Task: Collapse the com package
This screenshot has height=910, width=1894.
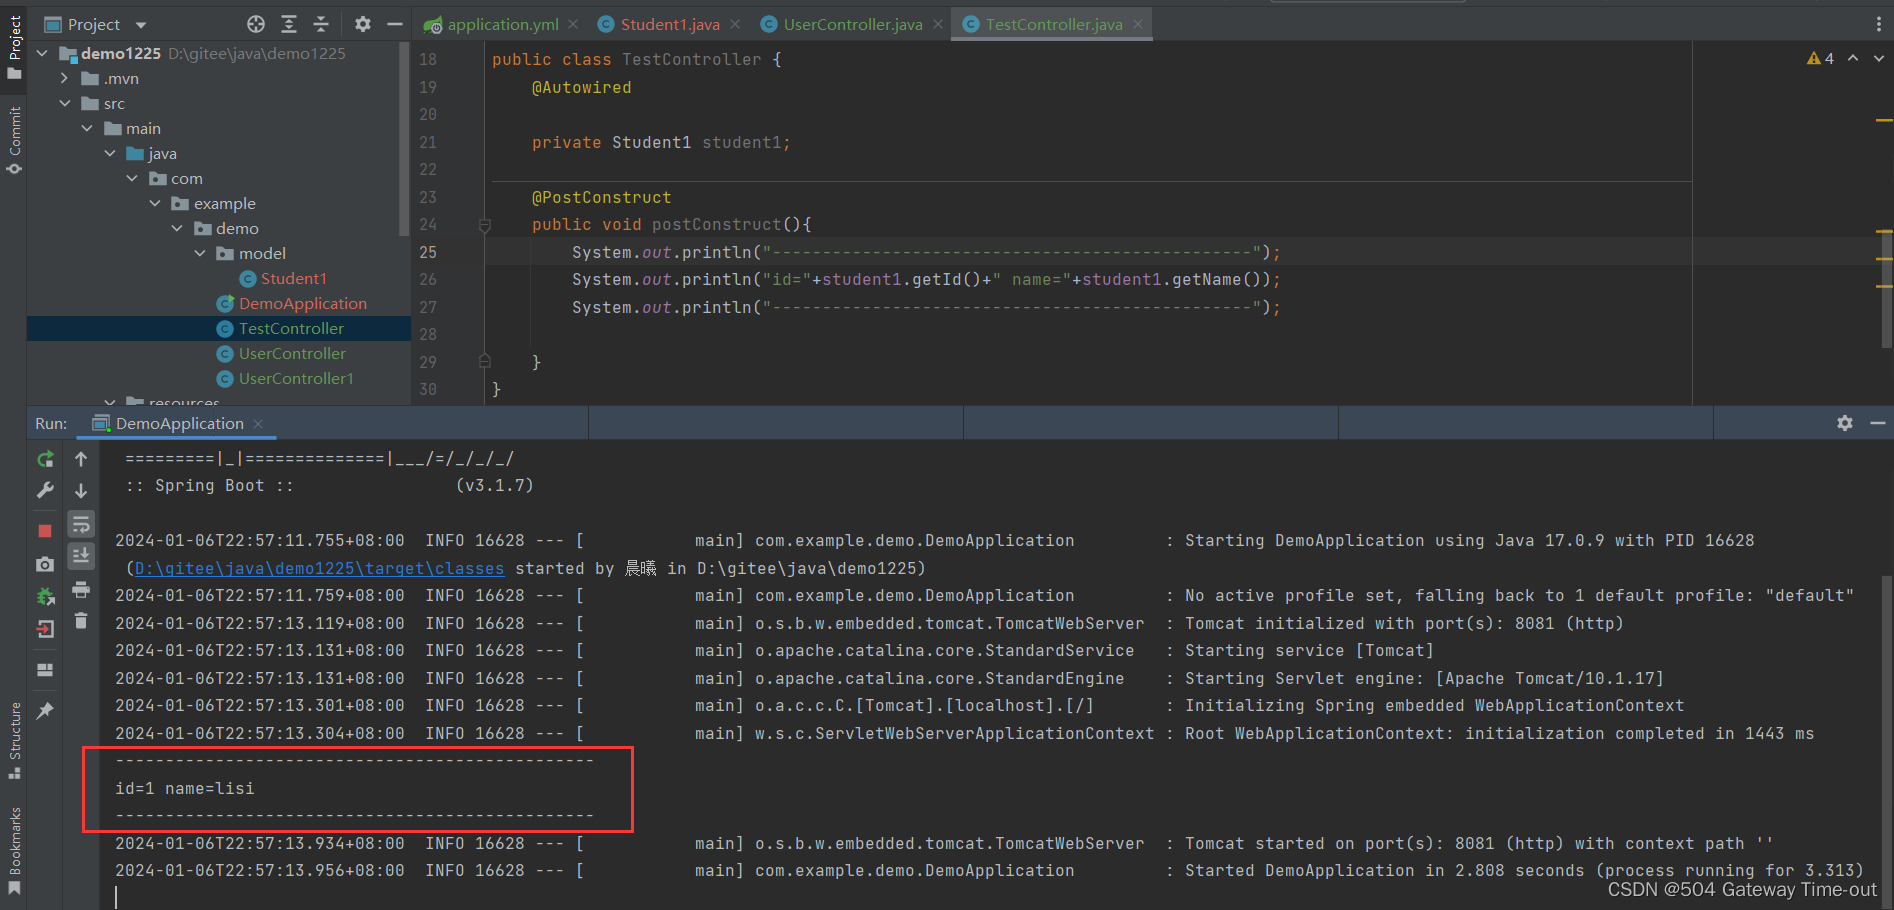Action: click(132, 178)
